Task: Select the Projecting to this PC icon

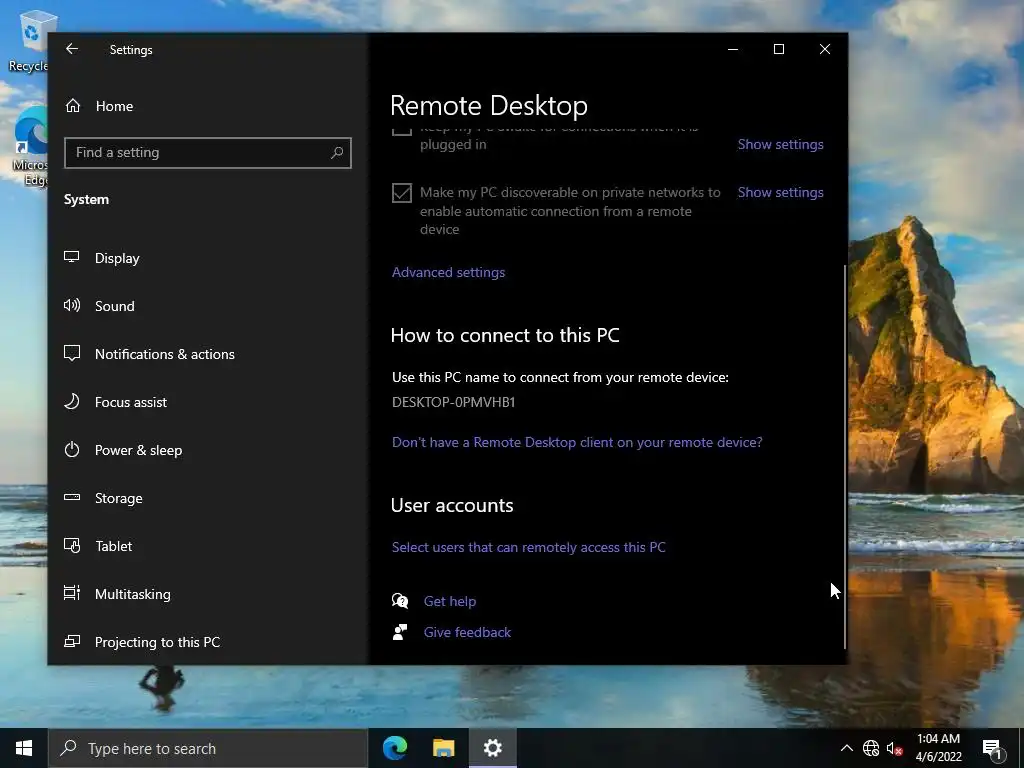Action: (72, 641)
